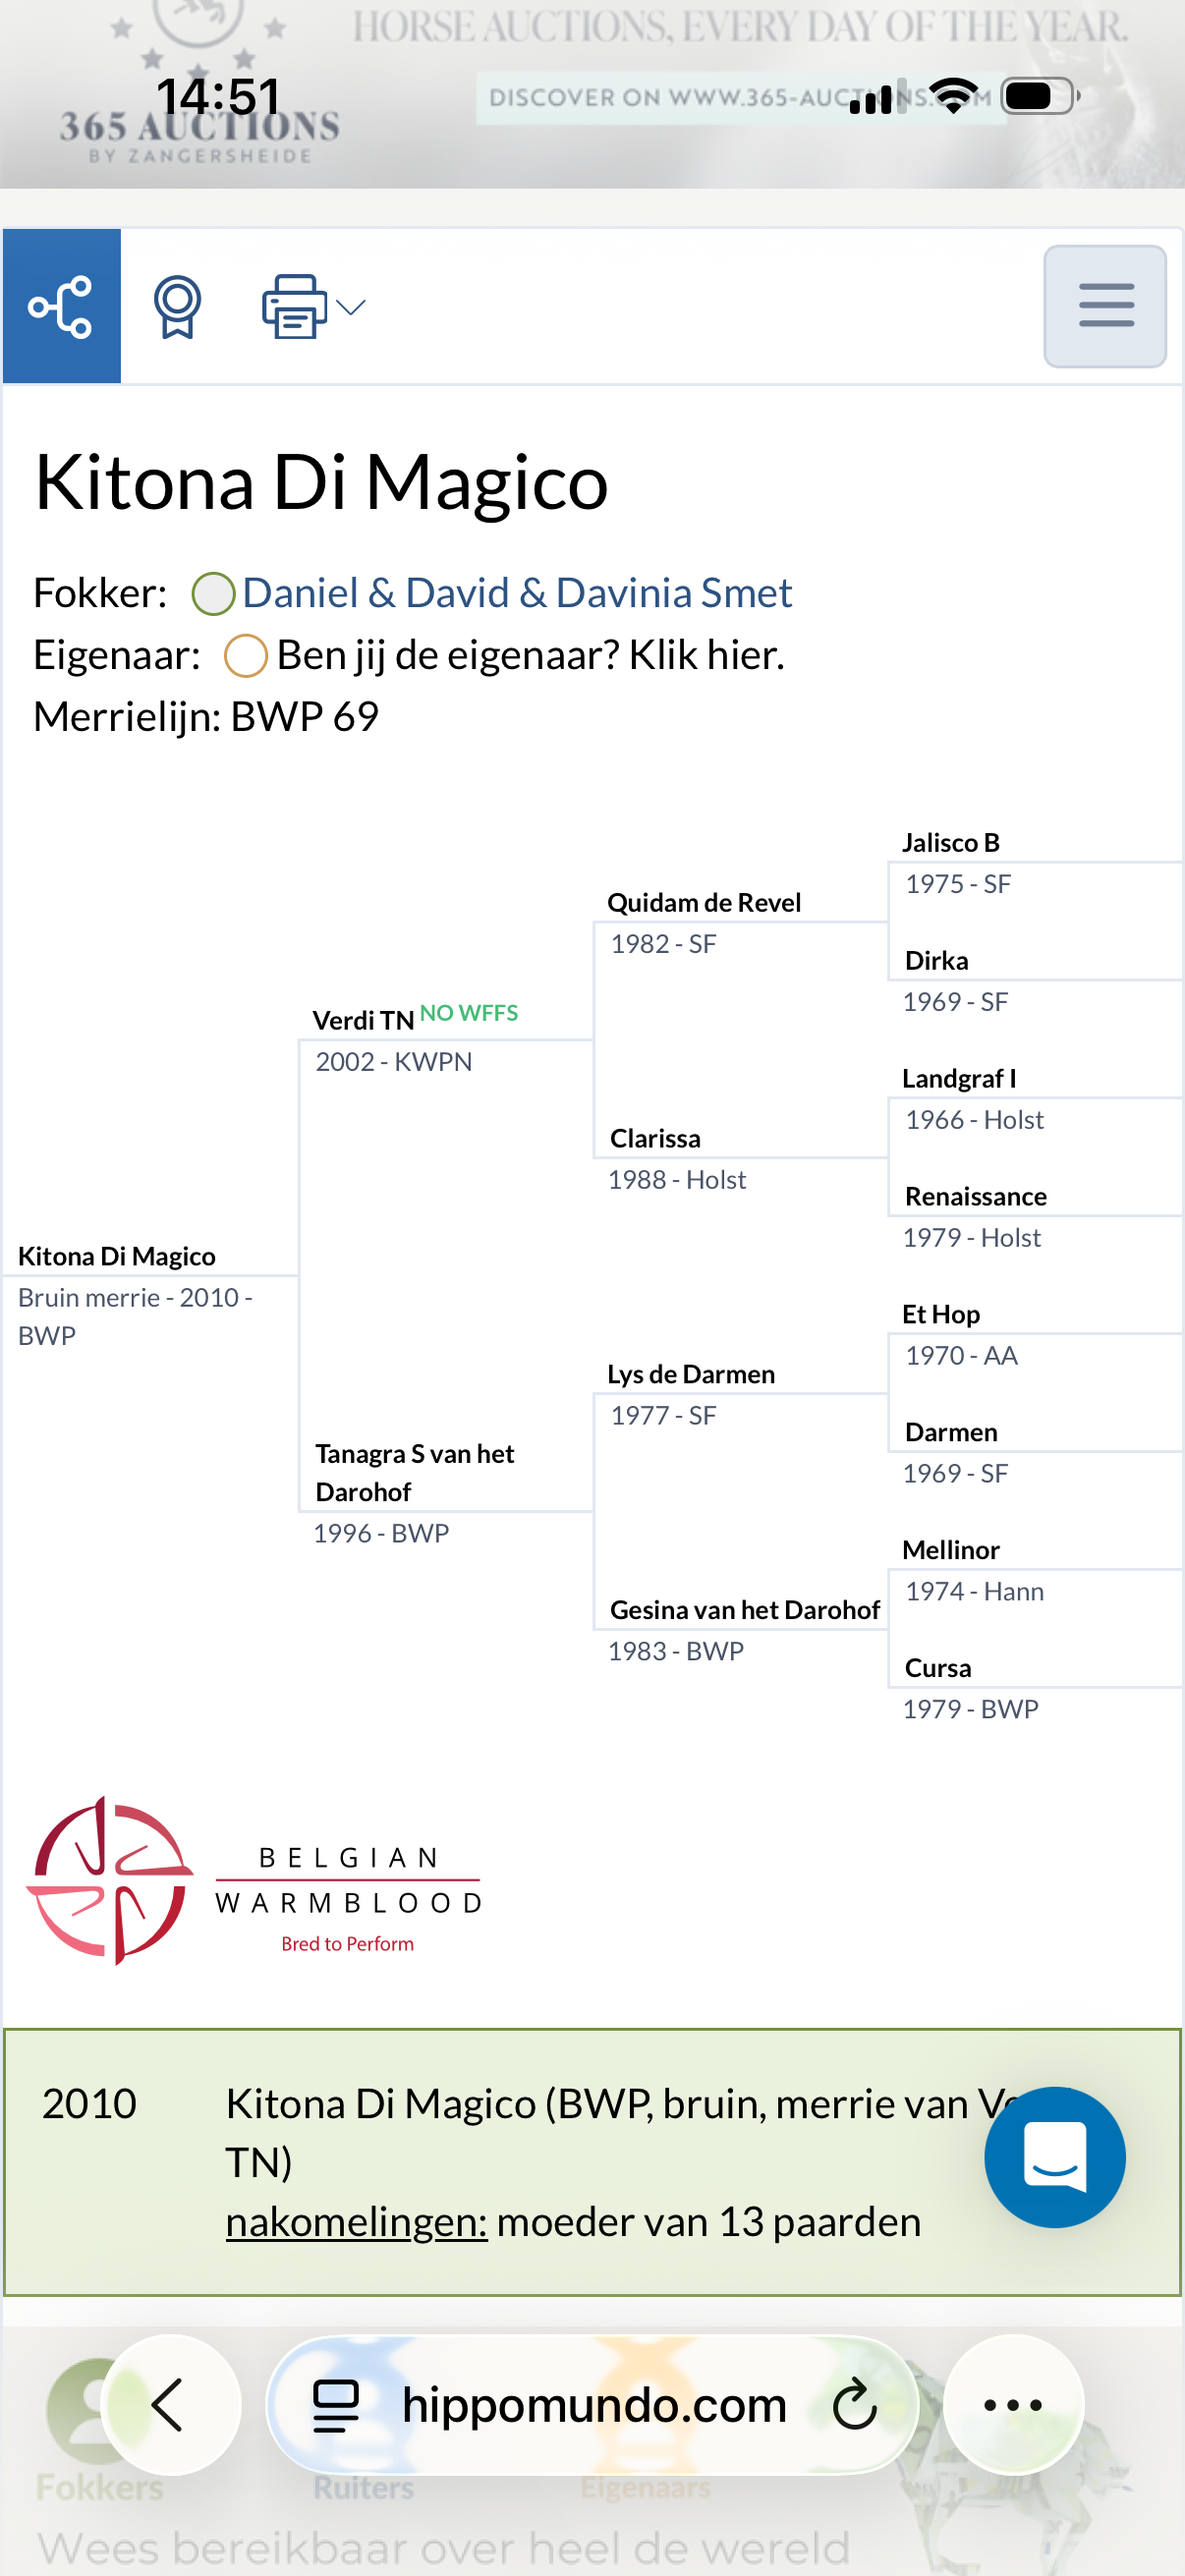Click the 365 Auctions banner advertisement
Viewport: 1185px width, 2576px height.
click(592, 94)
